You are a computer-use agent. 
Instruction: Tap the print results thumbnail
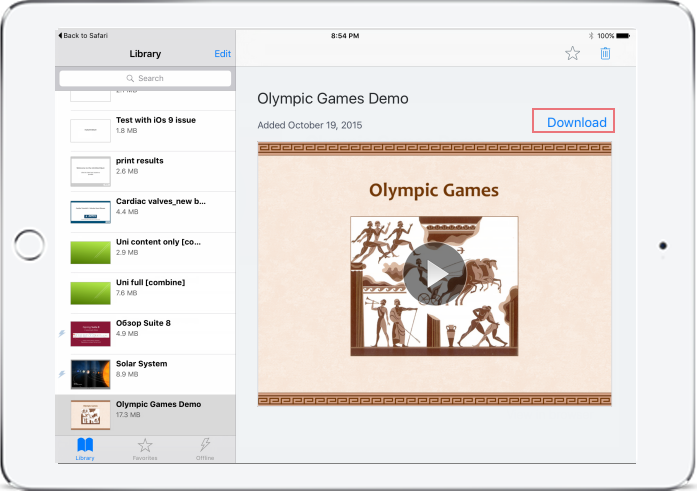click(90, 172)
